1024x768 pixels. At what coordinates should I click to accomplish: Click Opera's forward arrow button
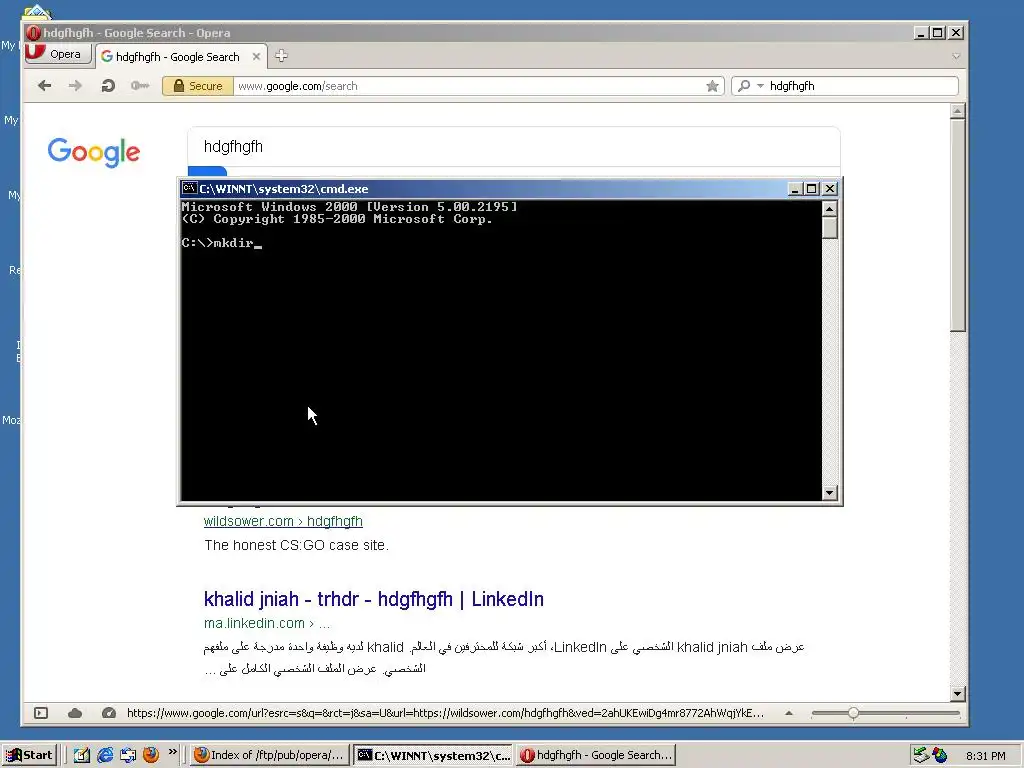[x=75, y=86]
